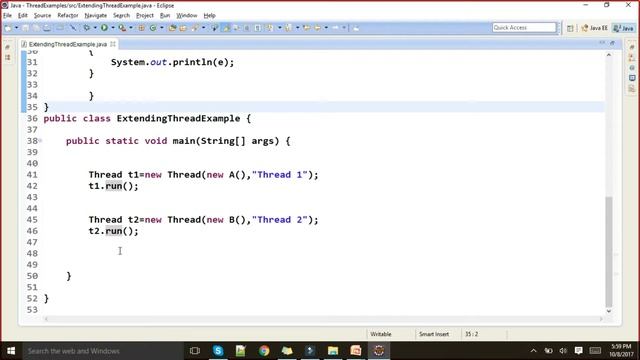The image size is (640, 360).
Task: Click the External Tools run icon
Action: coord(122,28)
